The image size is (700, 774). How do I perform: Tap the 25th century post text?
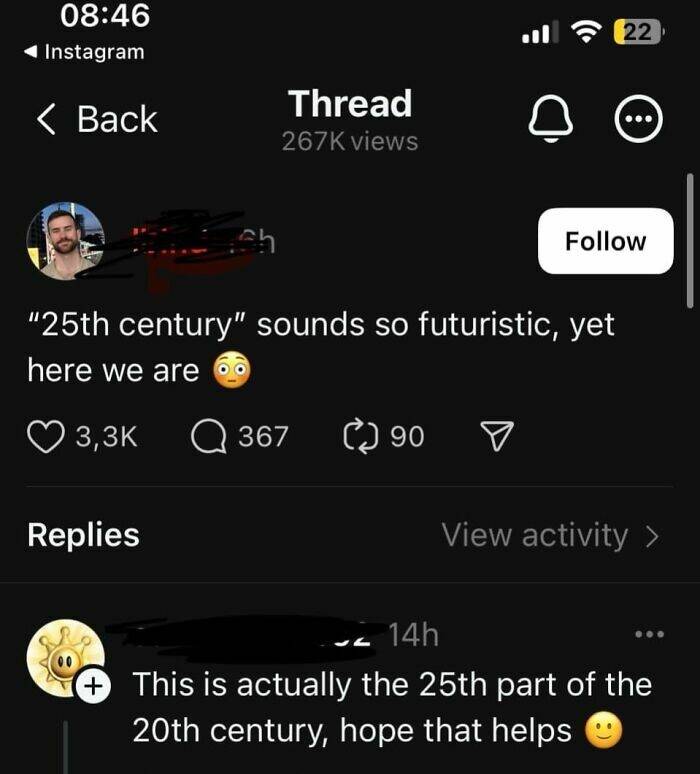[x=320, y=346]
